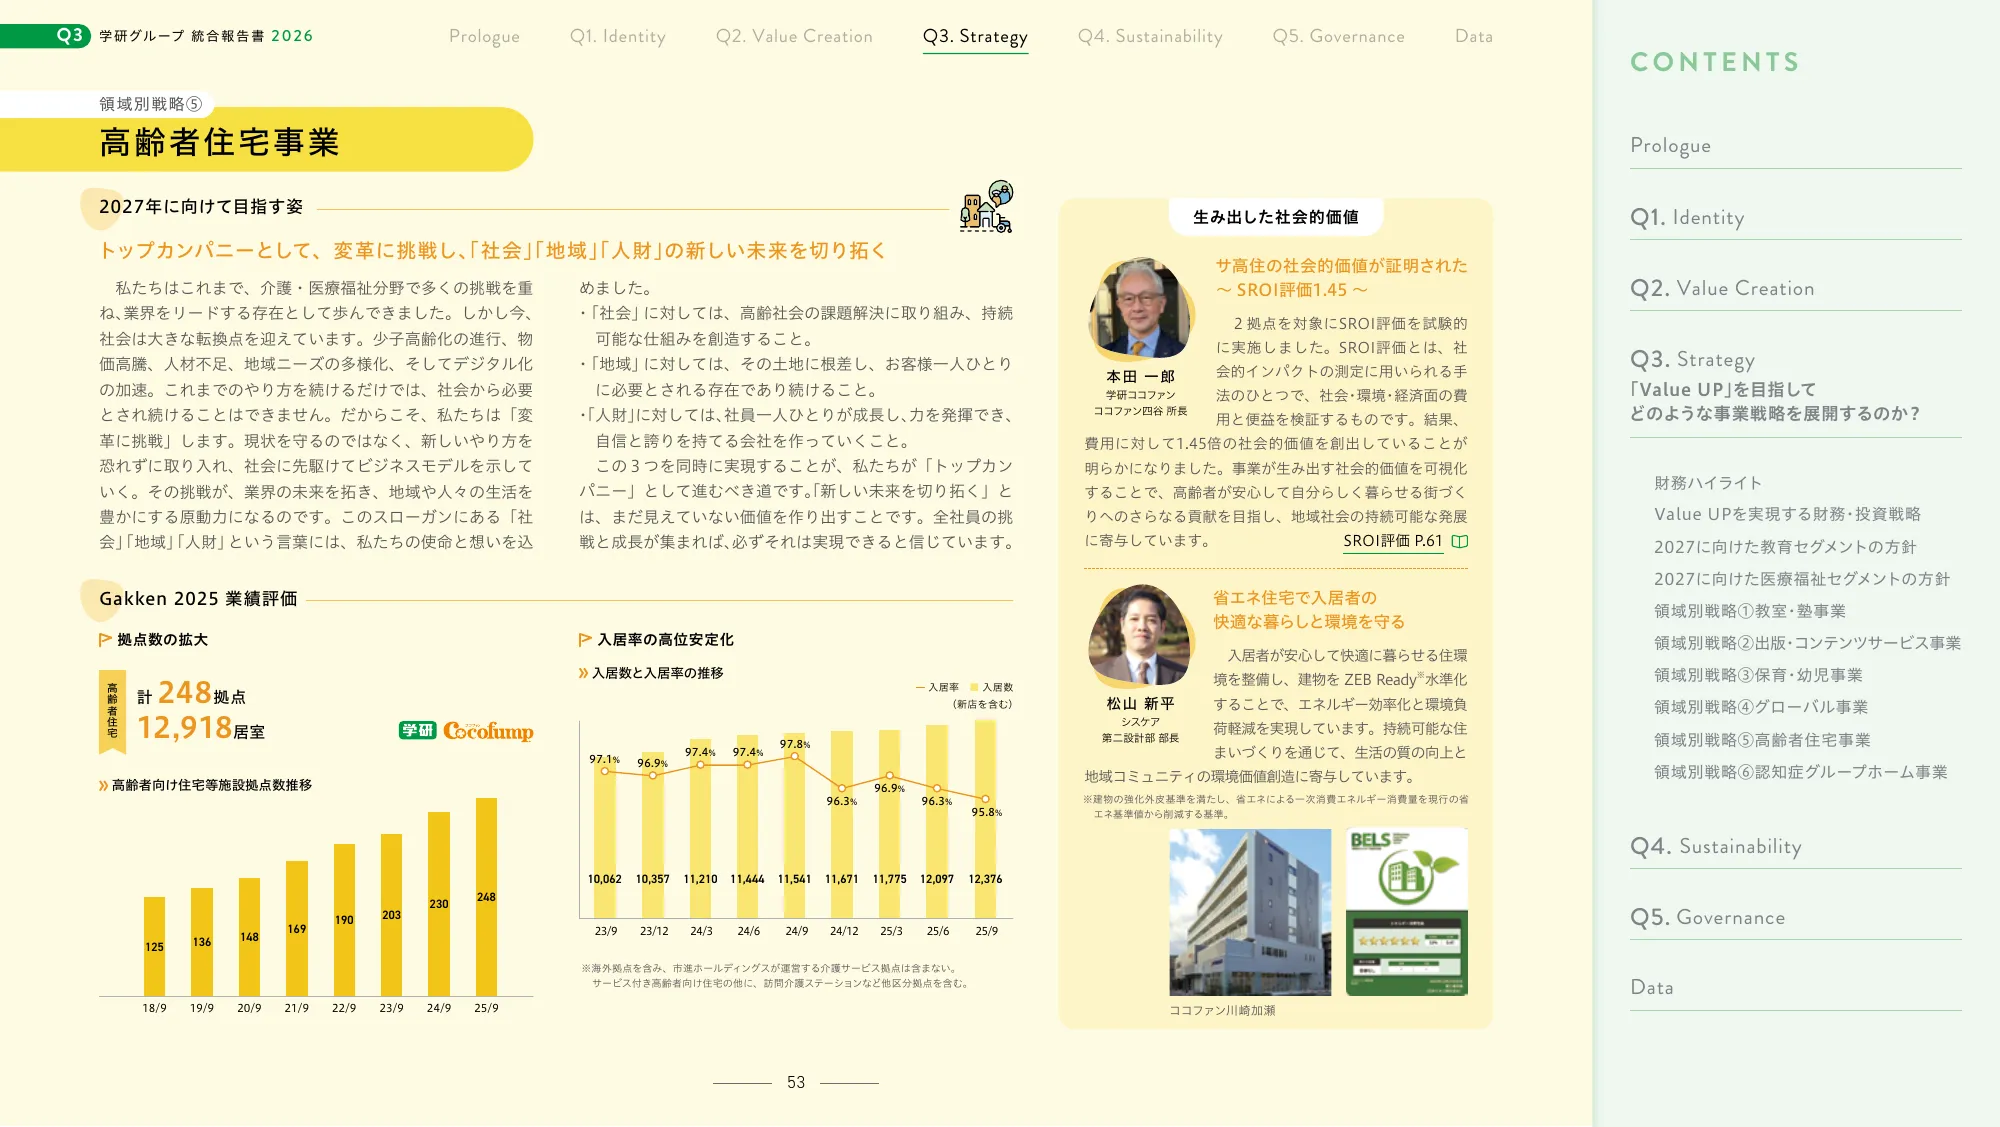This screenshot has height=1127, width=2000.
Task: Click the 97.8% occupancy data point
Action: coord(795,756)
